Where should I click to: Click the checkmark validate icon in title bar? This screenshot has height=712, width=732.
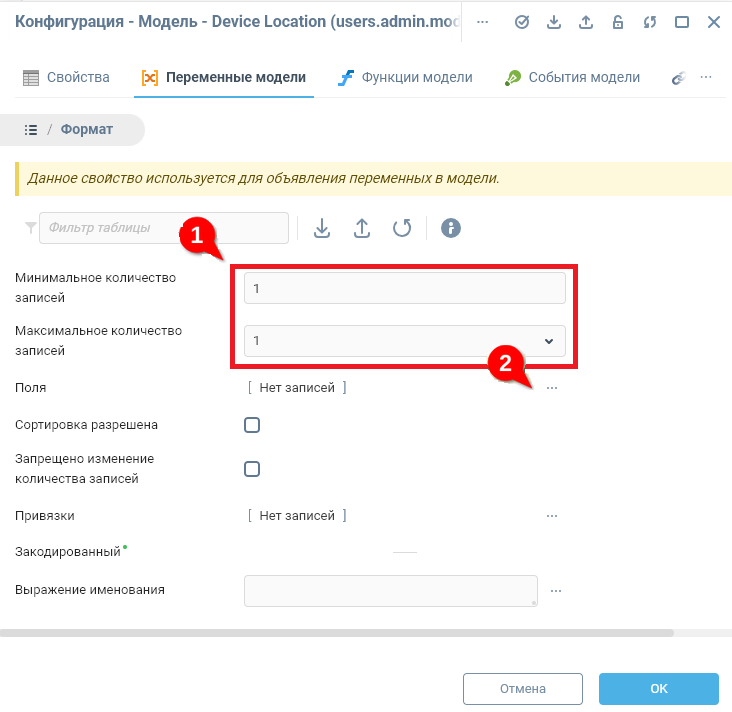(x=522, y=22)
